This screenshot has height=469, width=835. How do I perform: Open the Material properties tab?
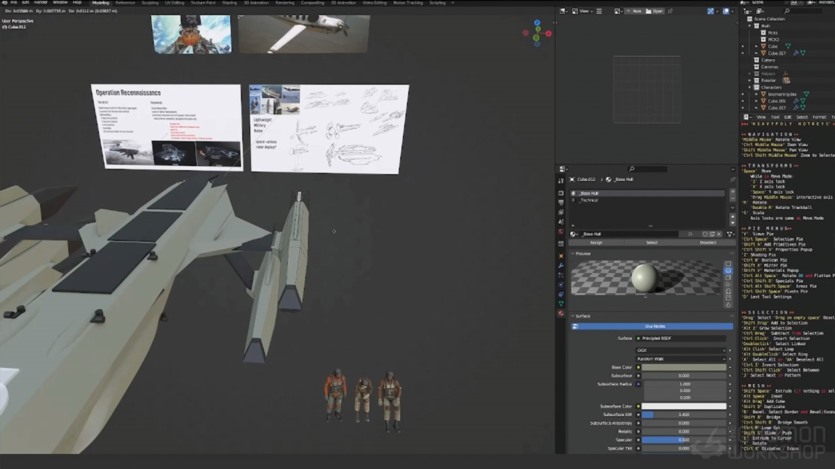point(561,314)
